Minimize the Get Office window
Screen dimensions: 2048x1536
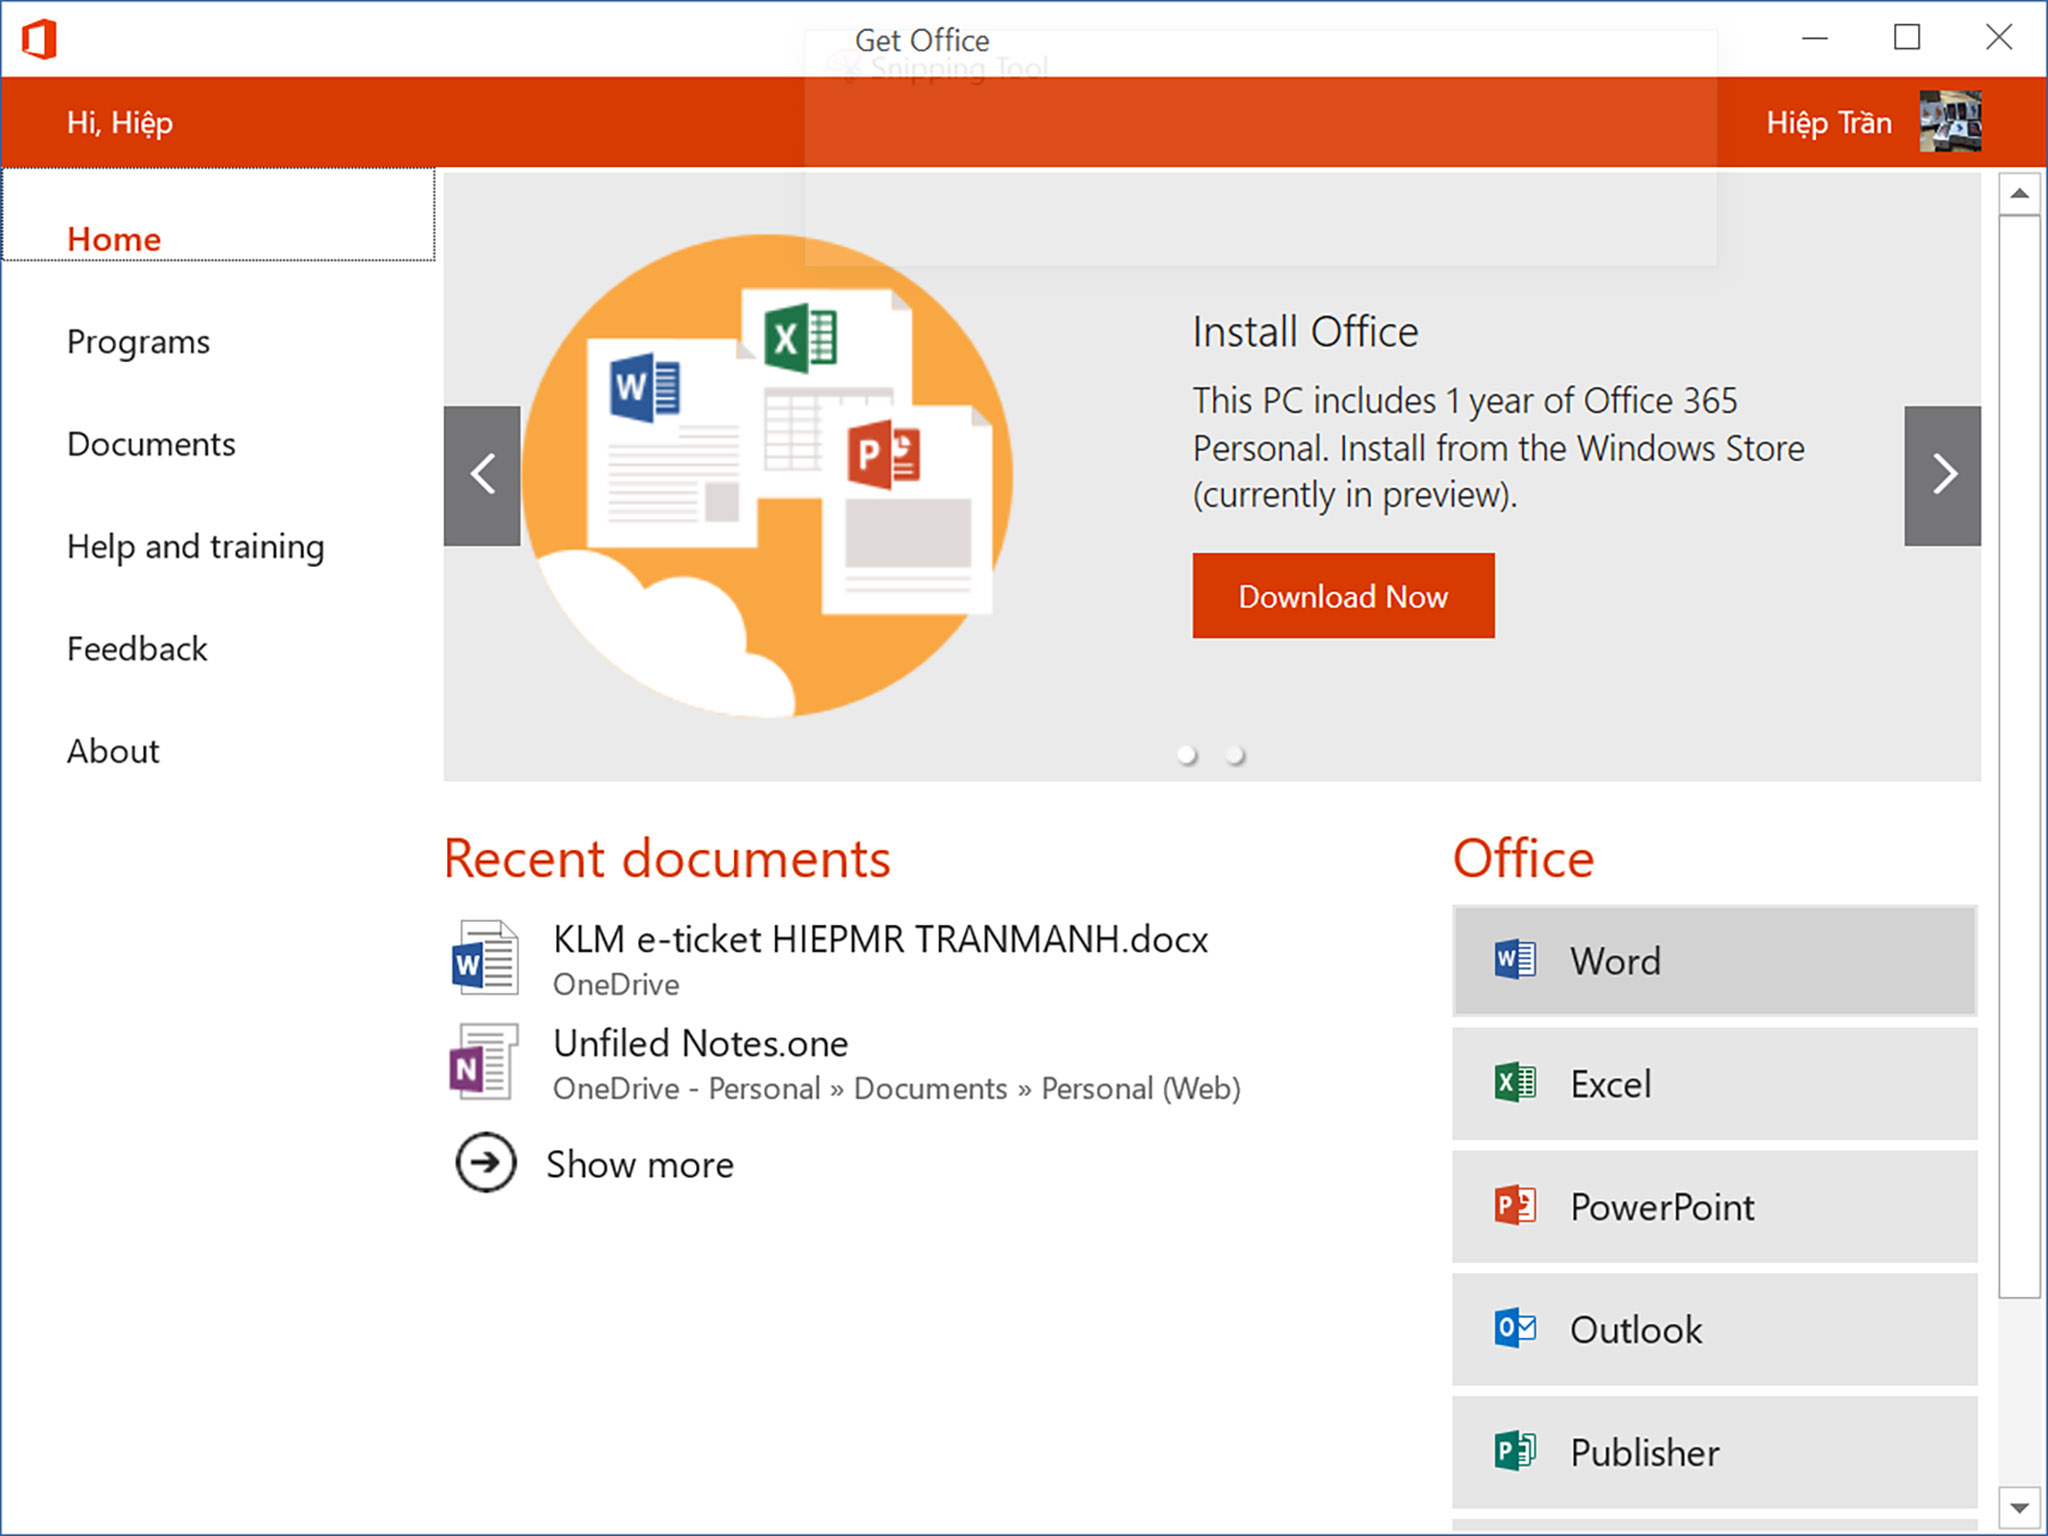(x=1814, y=38)
